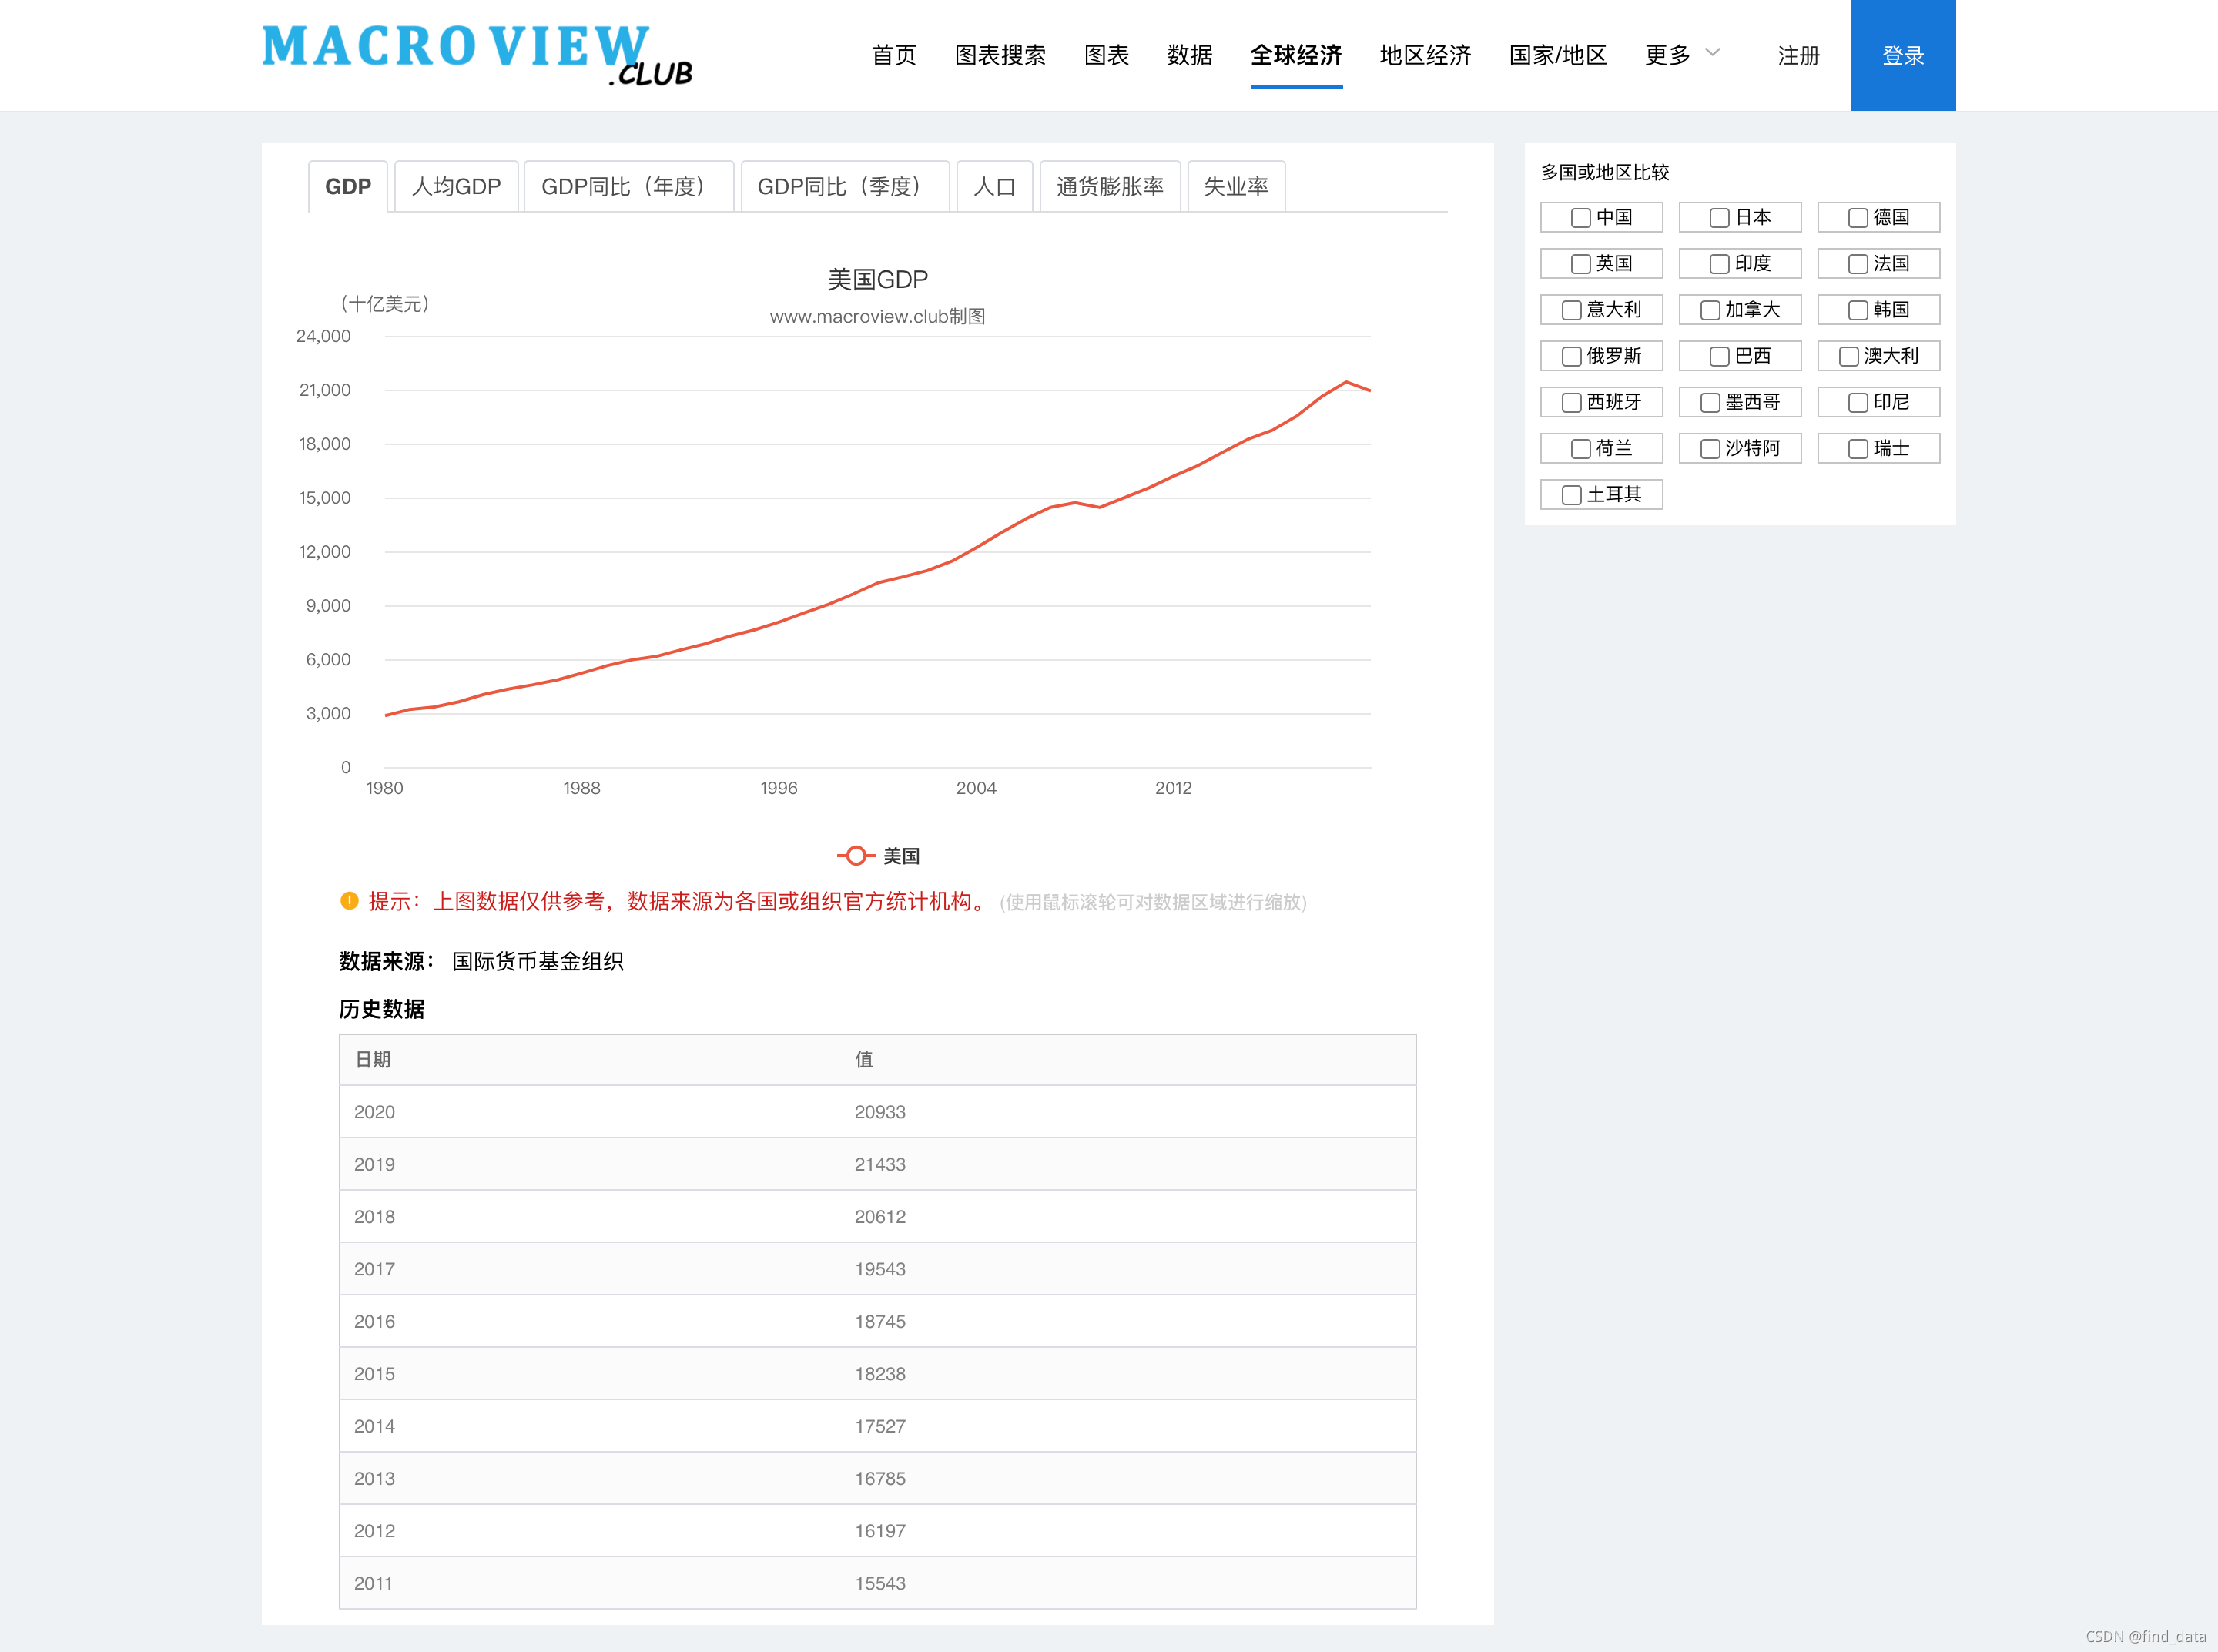This screenshot has width=2218, height=1652.
Task: Check the 中国 checkbox
Action: point(1581,218)
